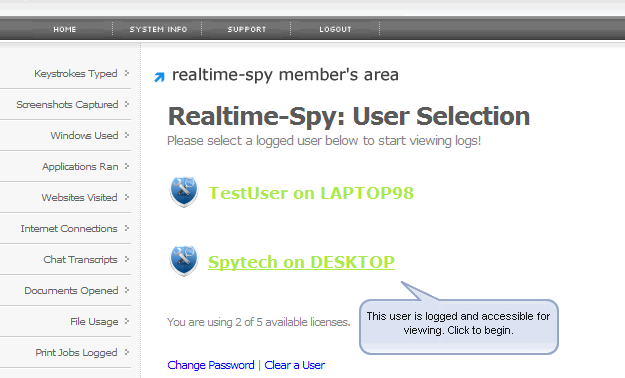Click arrow next to Windows Used
Viewport: 625px width, 378px height.
tap(127, 135)
